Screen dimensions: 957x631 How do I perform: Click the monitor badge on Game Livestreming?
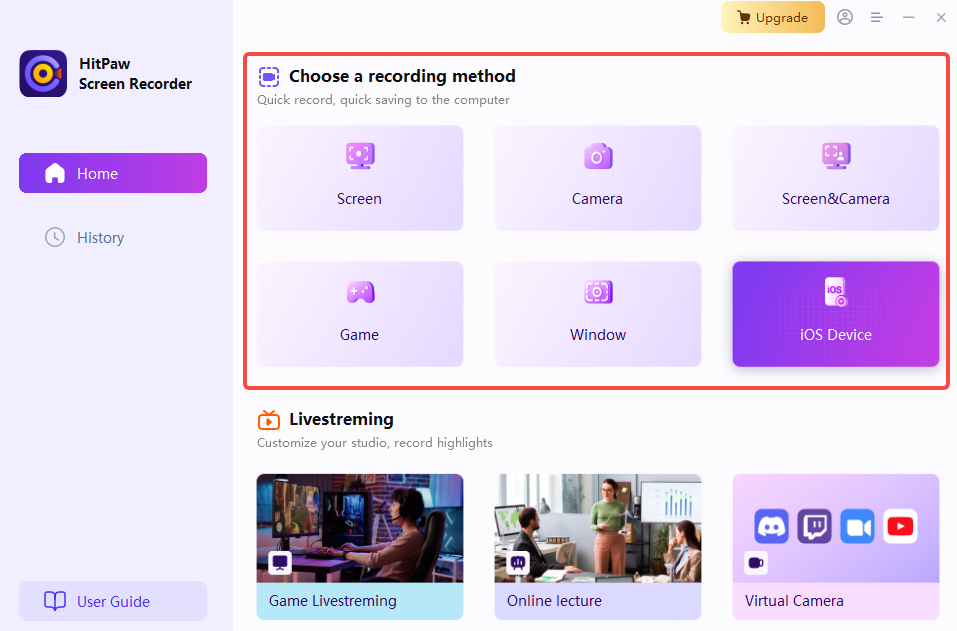tap(280, 562)
